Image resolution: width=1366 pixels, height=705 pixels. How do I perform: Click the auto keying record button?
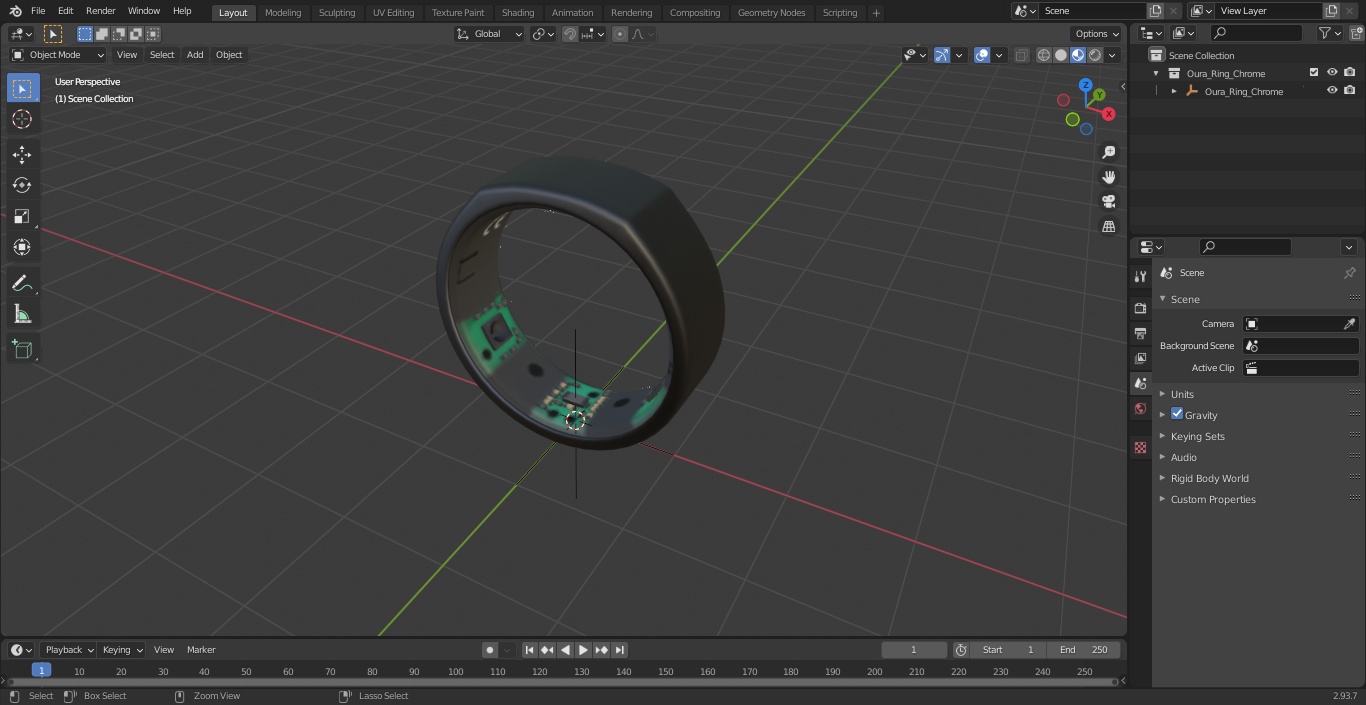tap(490, 650)
